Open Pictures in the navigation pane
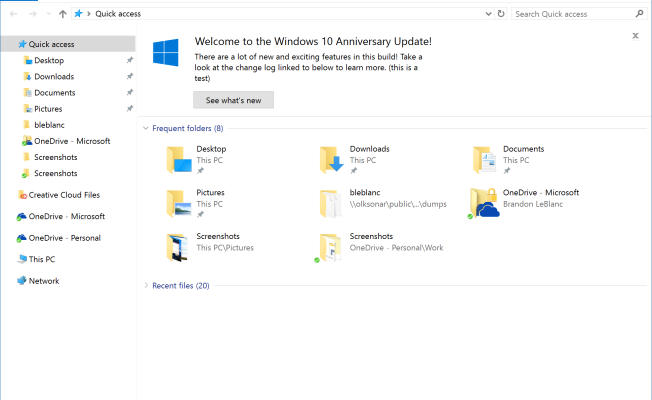Image resolution: width=652 pixels, height=400 pixels. click(x=48, y=109)
